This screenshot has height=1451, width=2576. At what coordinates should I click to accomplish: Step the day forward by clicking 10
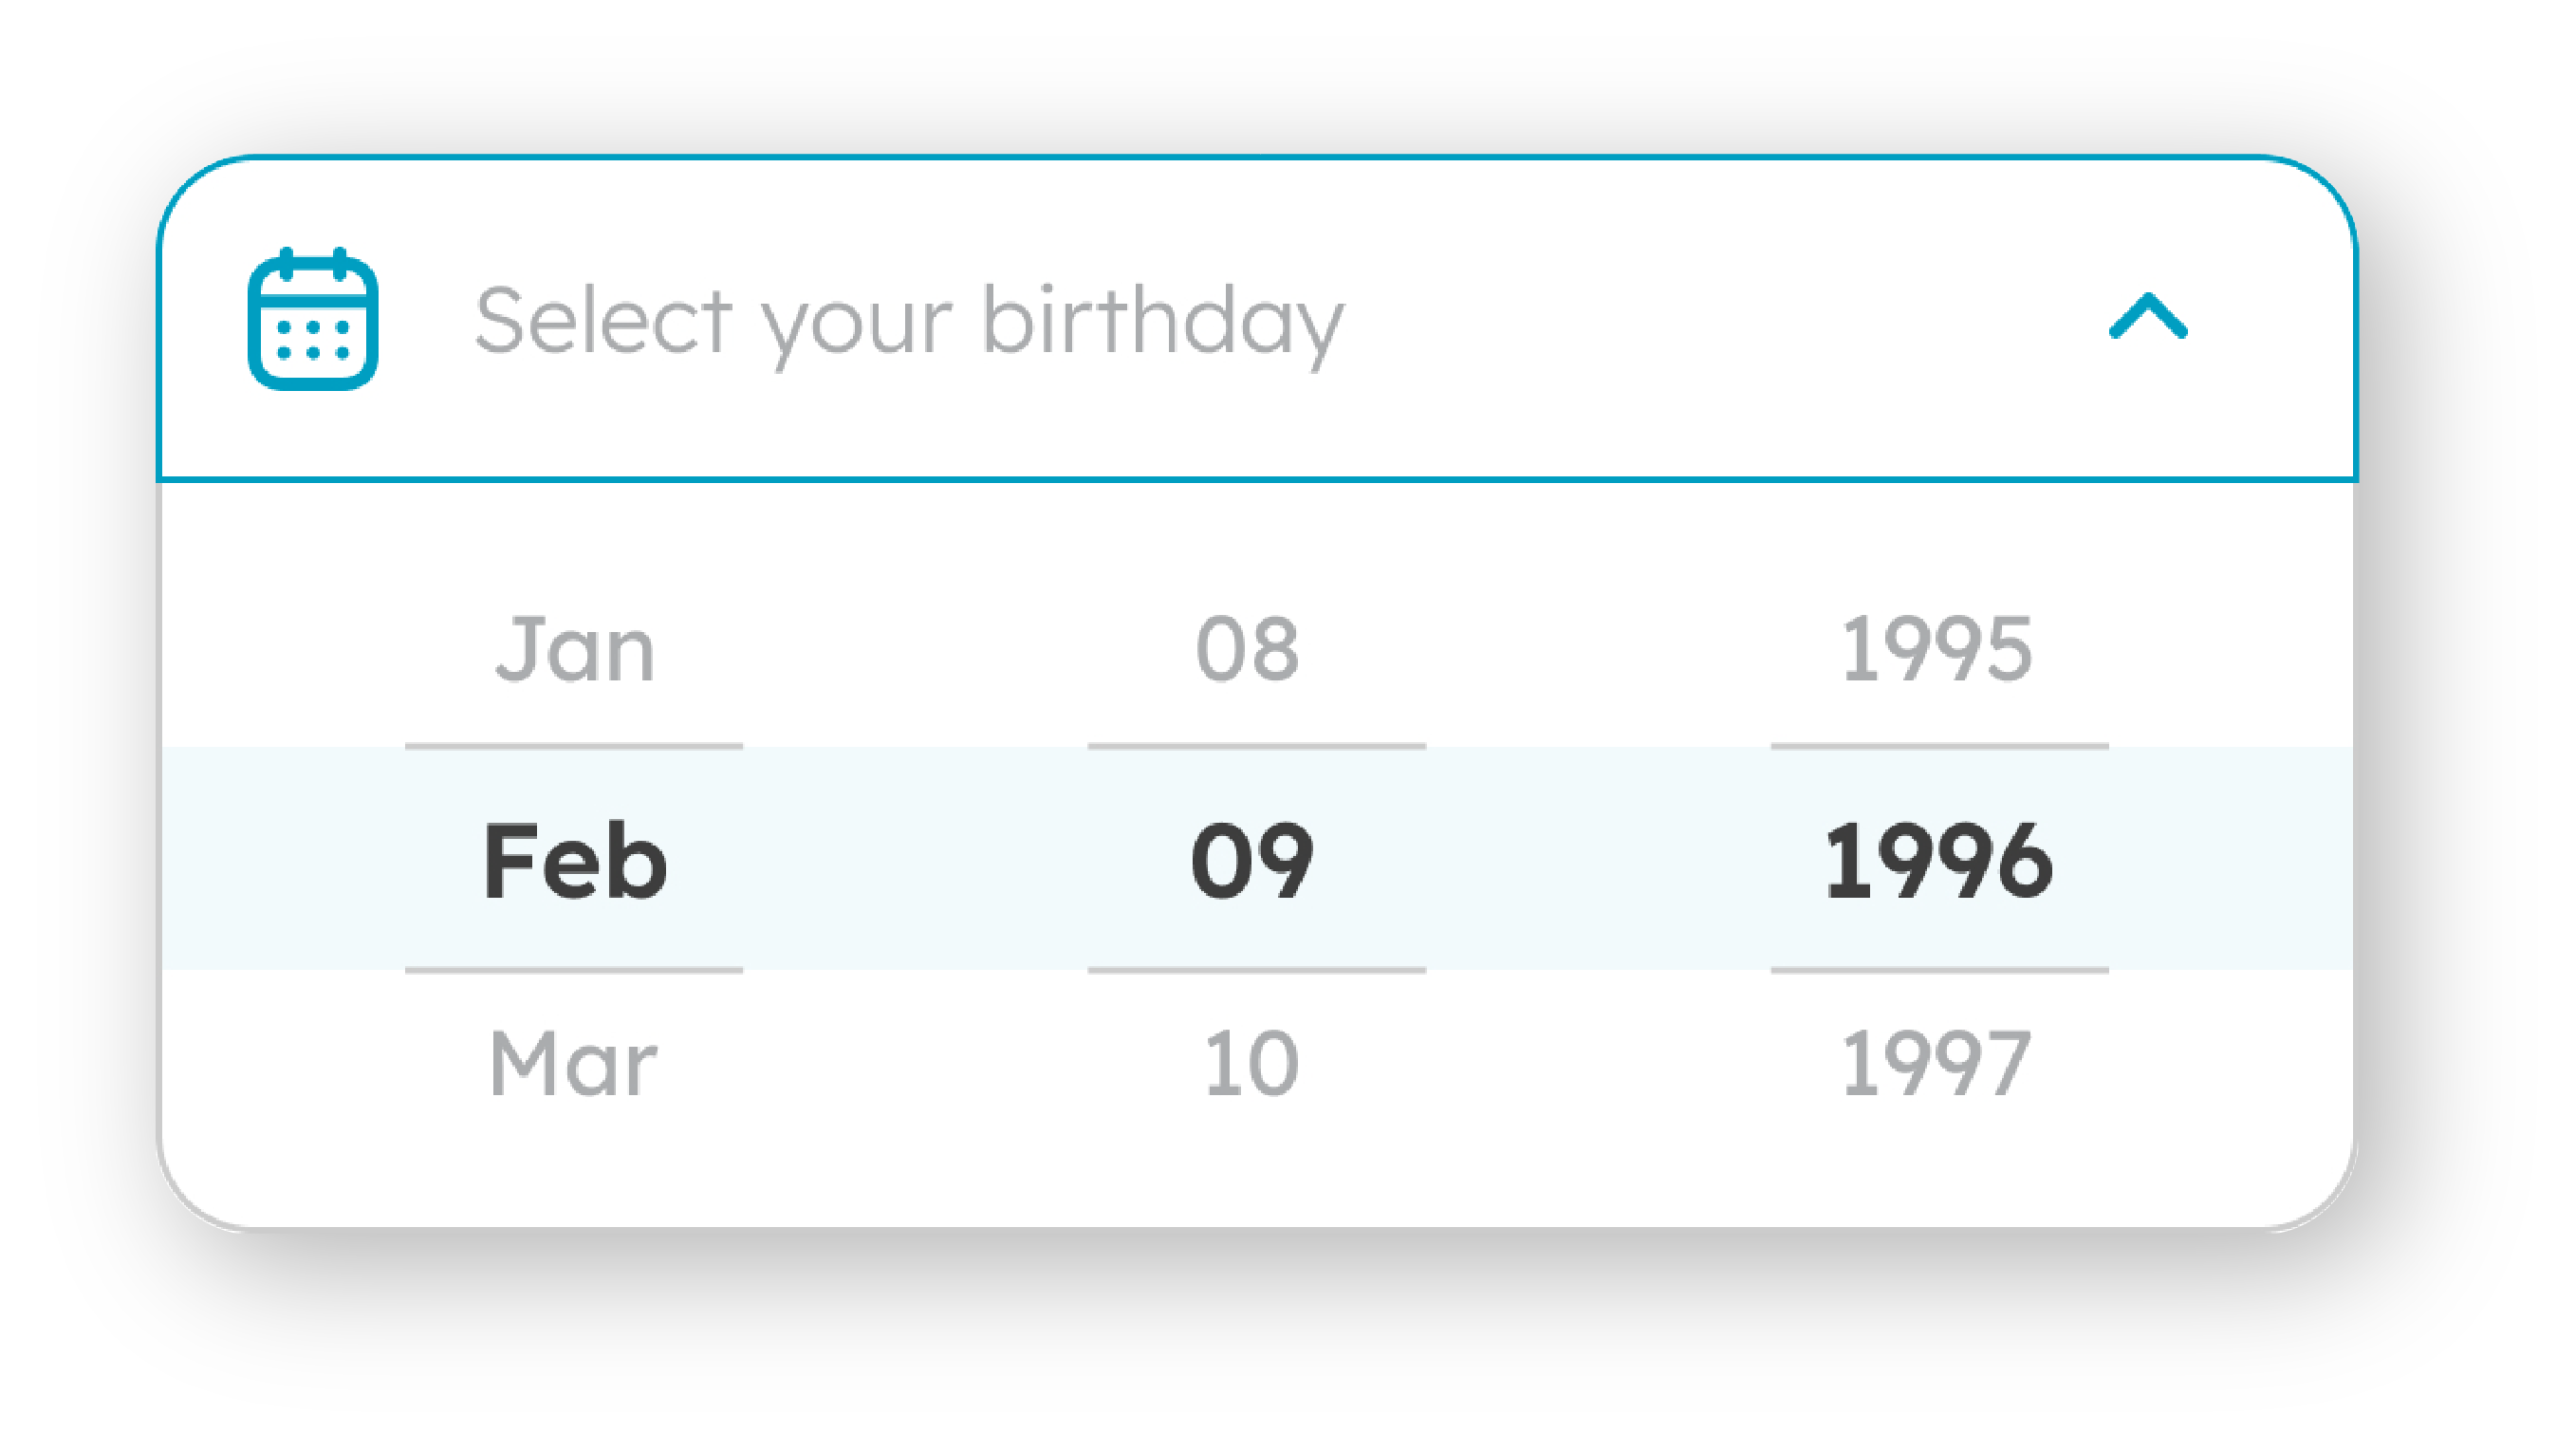1251,1063
